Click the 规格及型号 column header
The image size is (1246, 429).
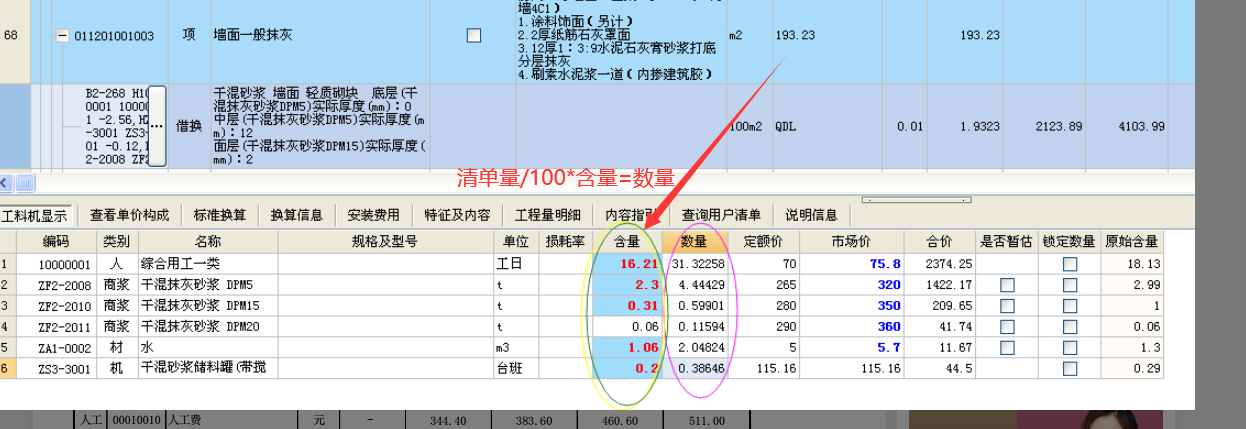point(385,242)
